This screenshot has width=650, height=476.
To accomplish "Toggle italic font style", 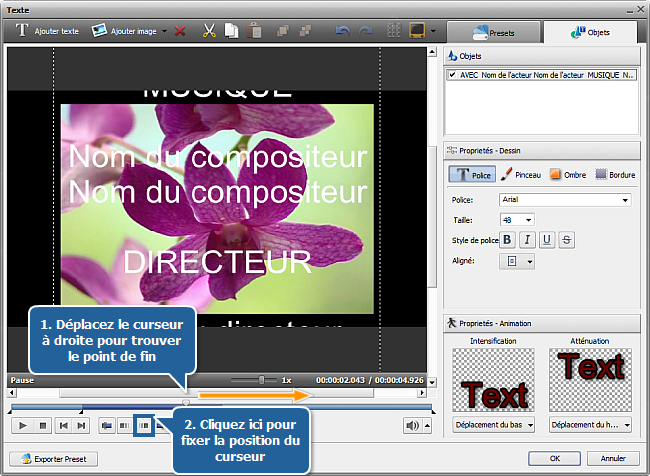I will (x=527, y=239).
